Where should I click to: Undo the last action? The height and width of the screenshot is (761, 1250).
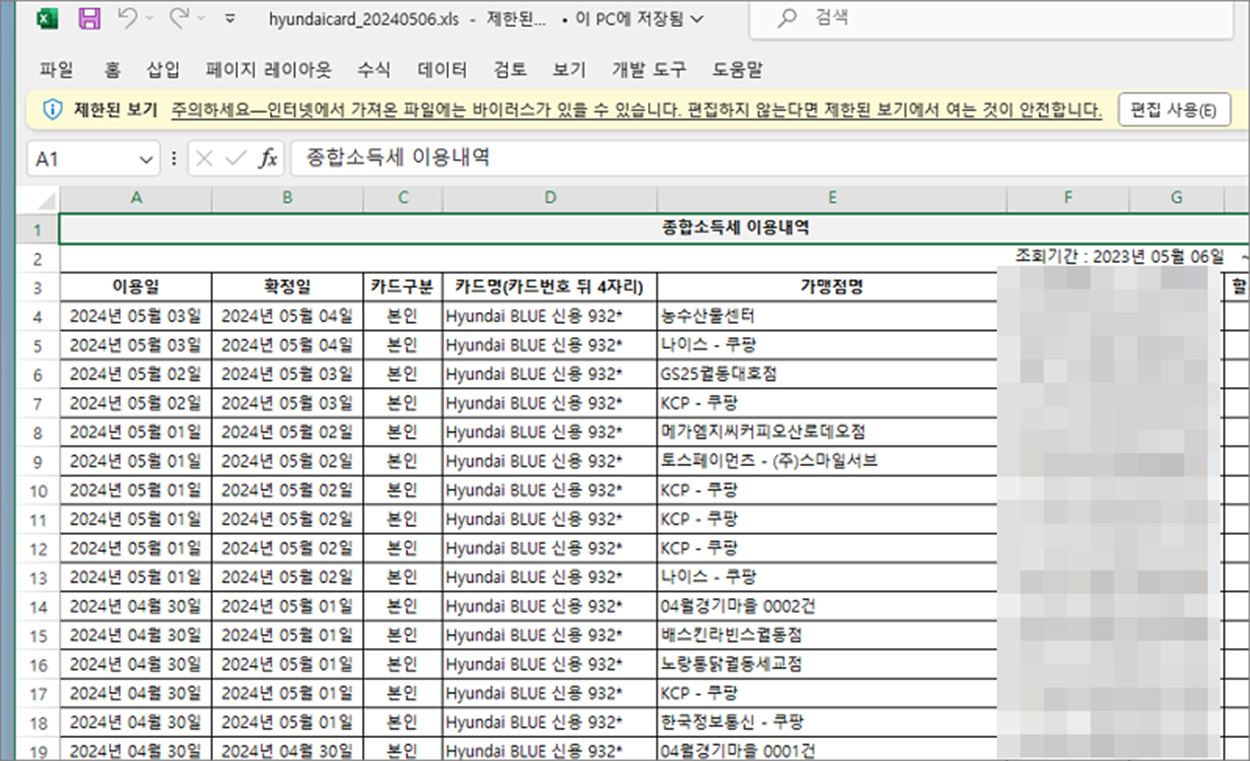coord(127,18)
